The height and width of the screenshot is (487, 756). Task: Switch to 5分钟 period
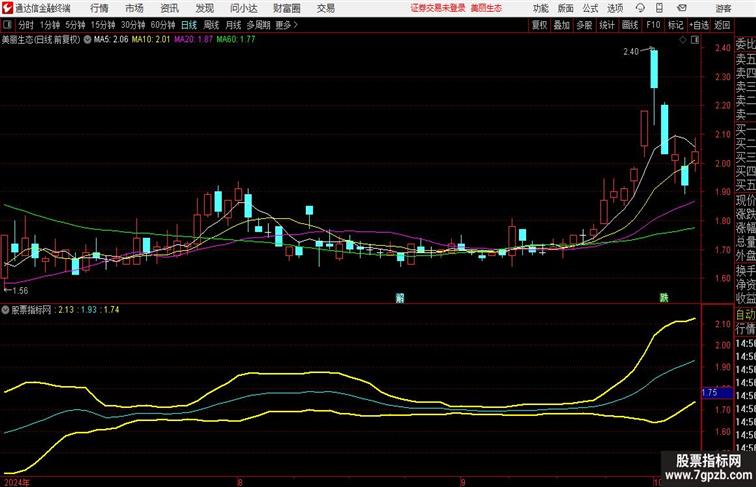[x=75, y=25]
